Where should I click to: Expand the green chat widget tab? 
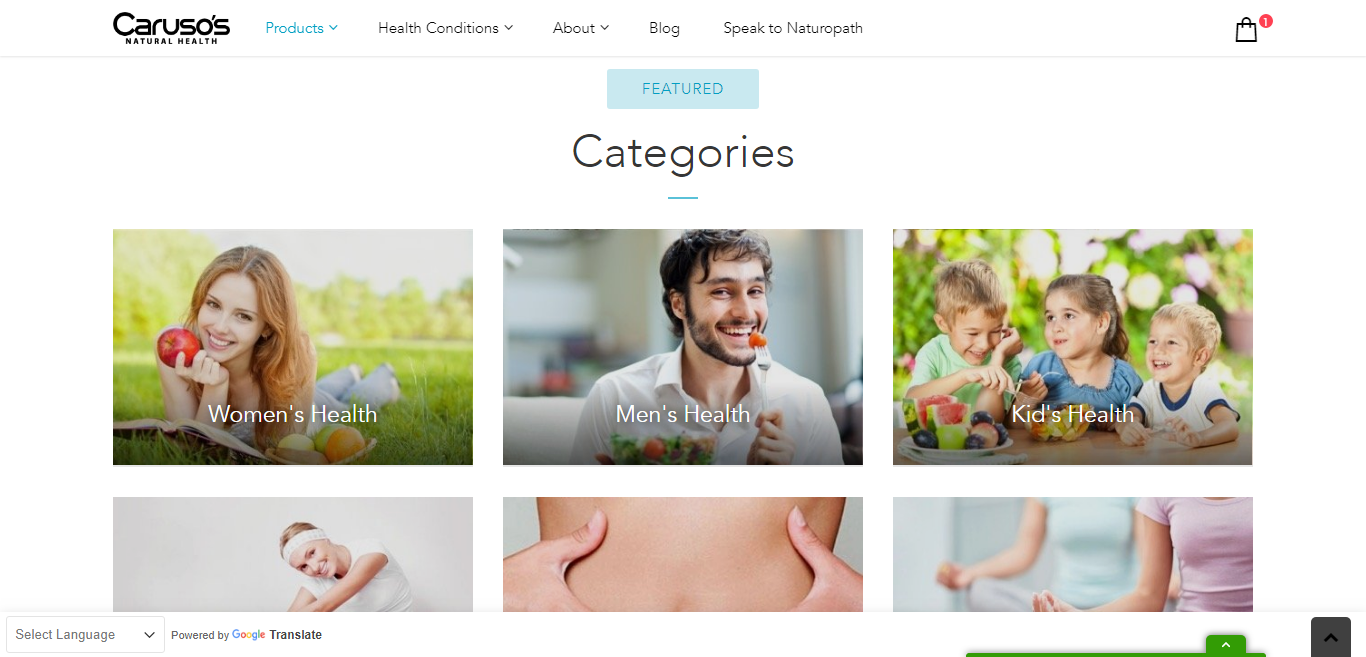(x=1225, y=645)
